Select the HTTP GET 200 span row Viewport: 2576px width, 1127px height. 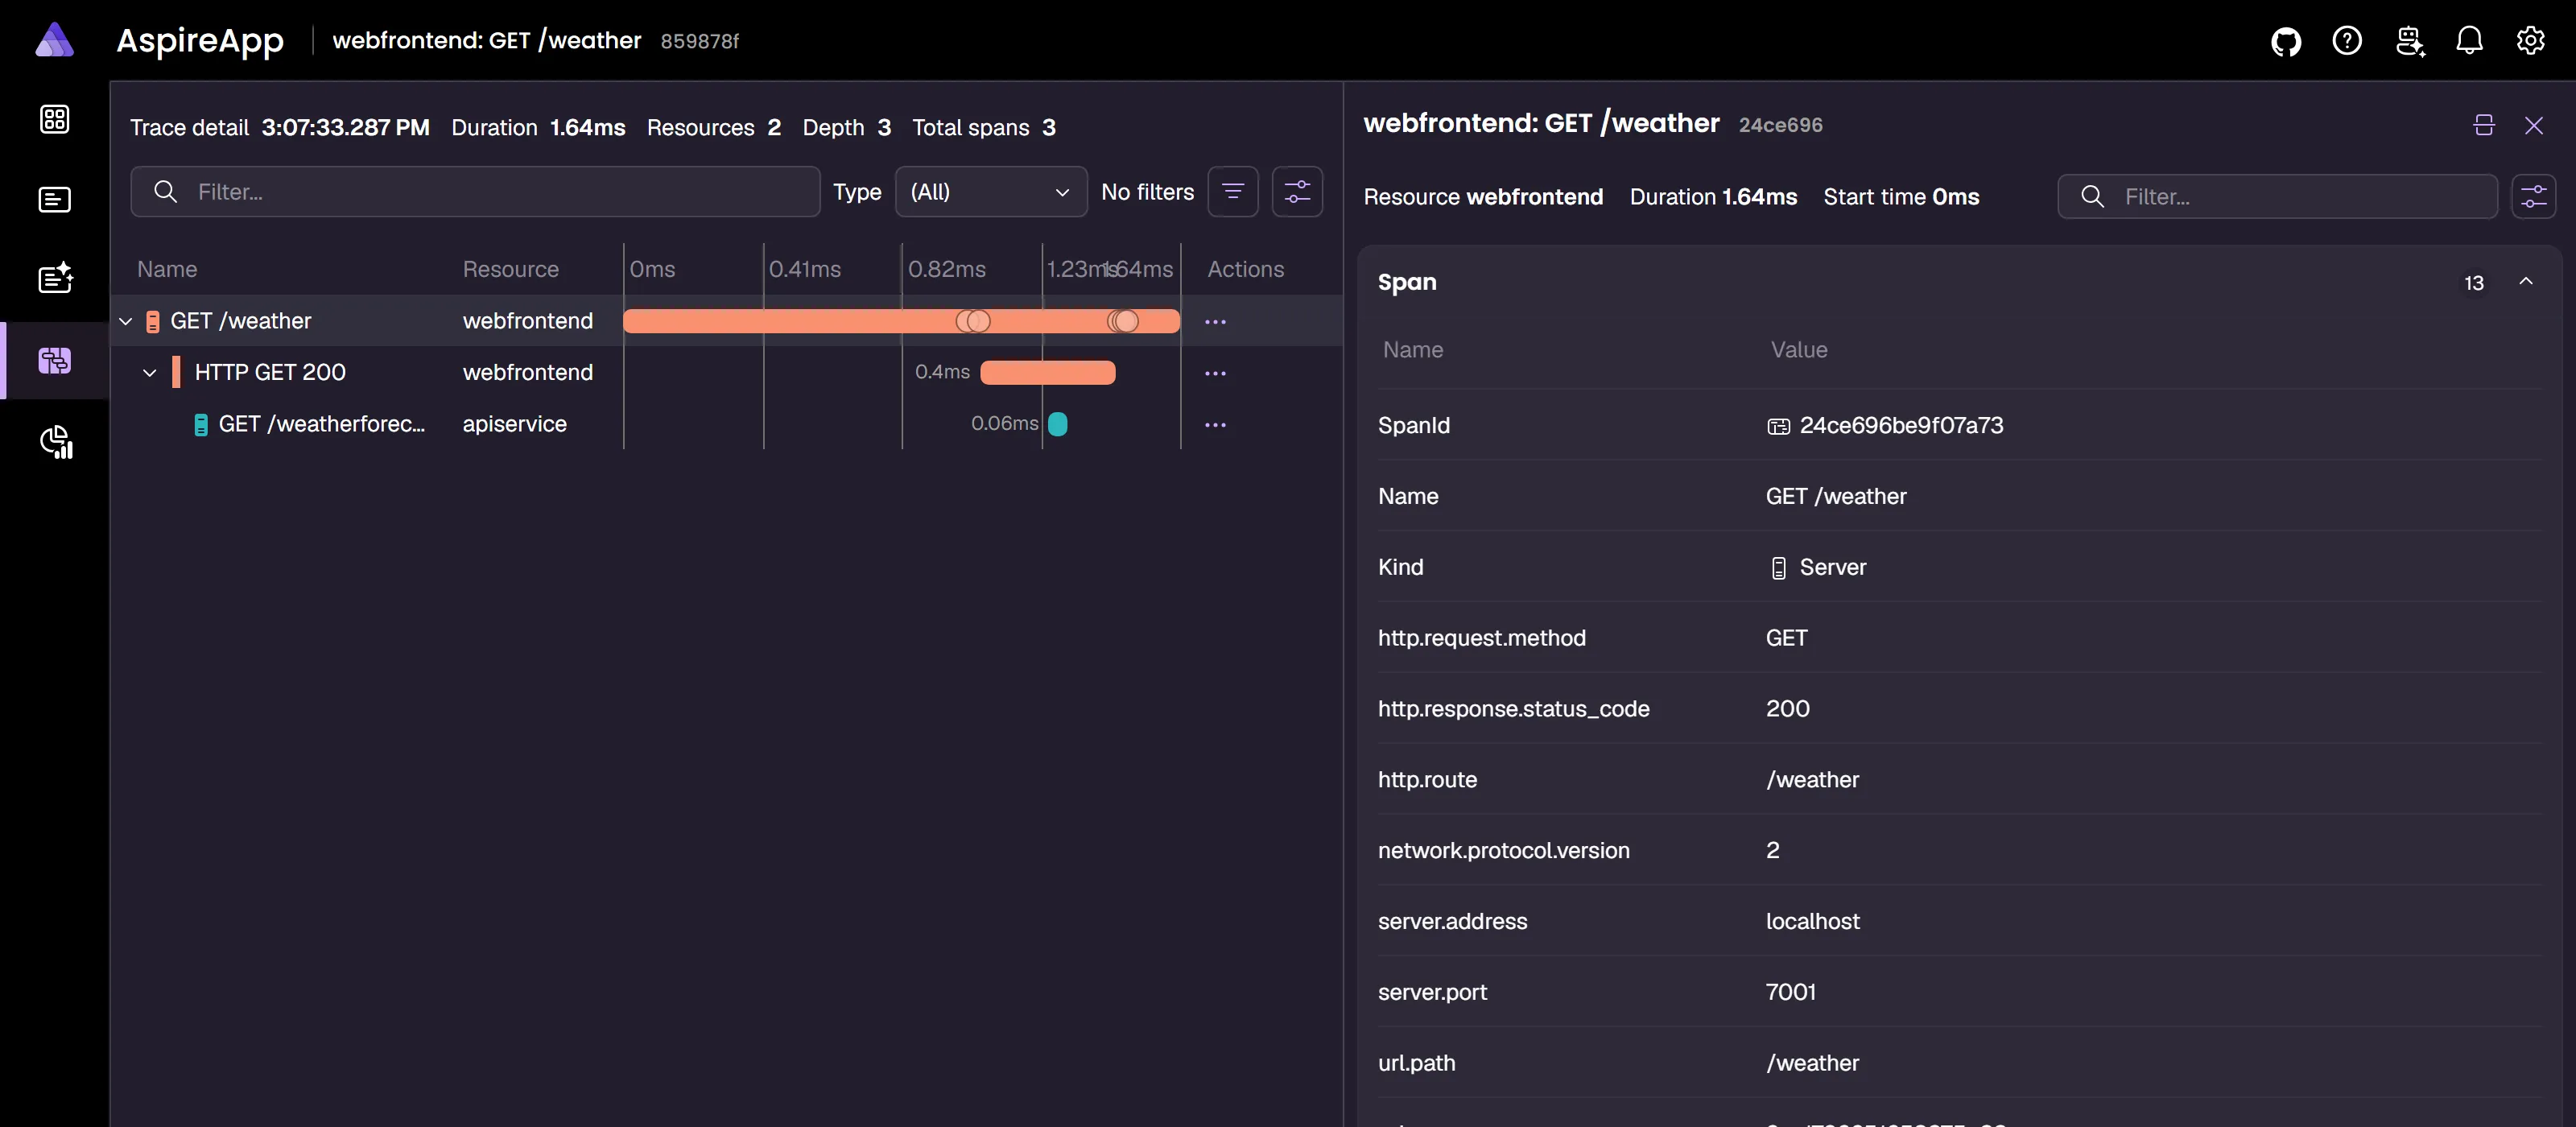tap(726, 372)
